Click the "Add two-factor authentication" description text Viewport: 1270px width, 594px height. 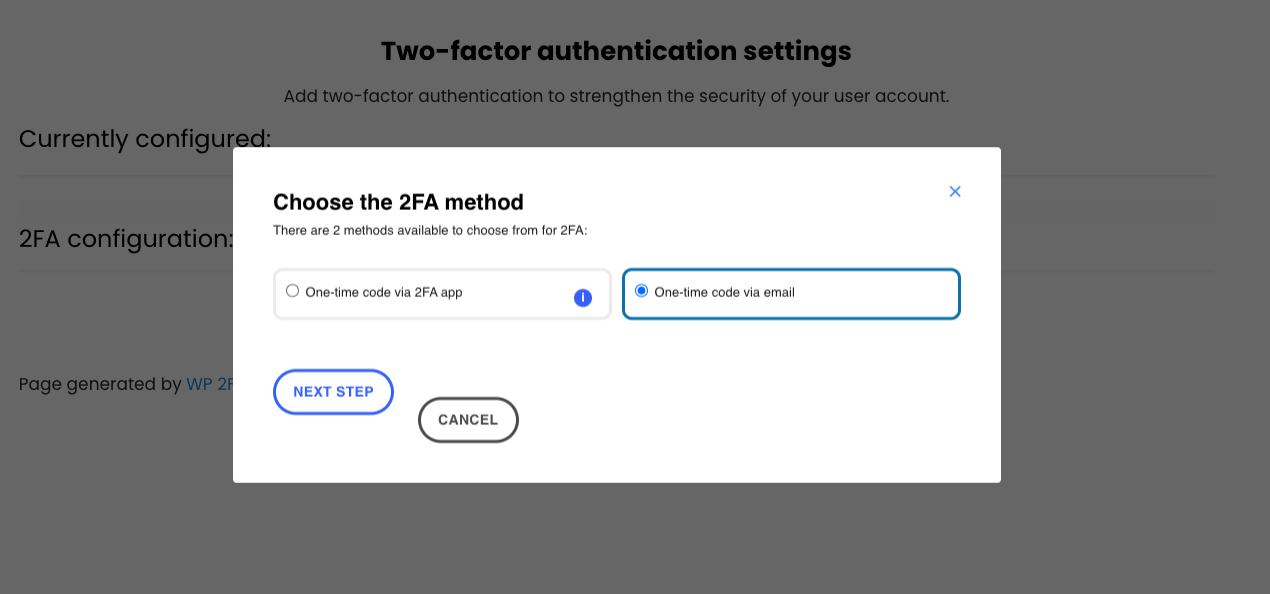click(x=616, y=97)
